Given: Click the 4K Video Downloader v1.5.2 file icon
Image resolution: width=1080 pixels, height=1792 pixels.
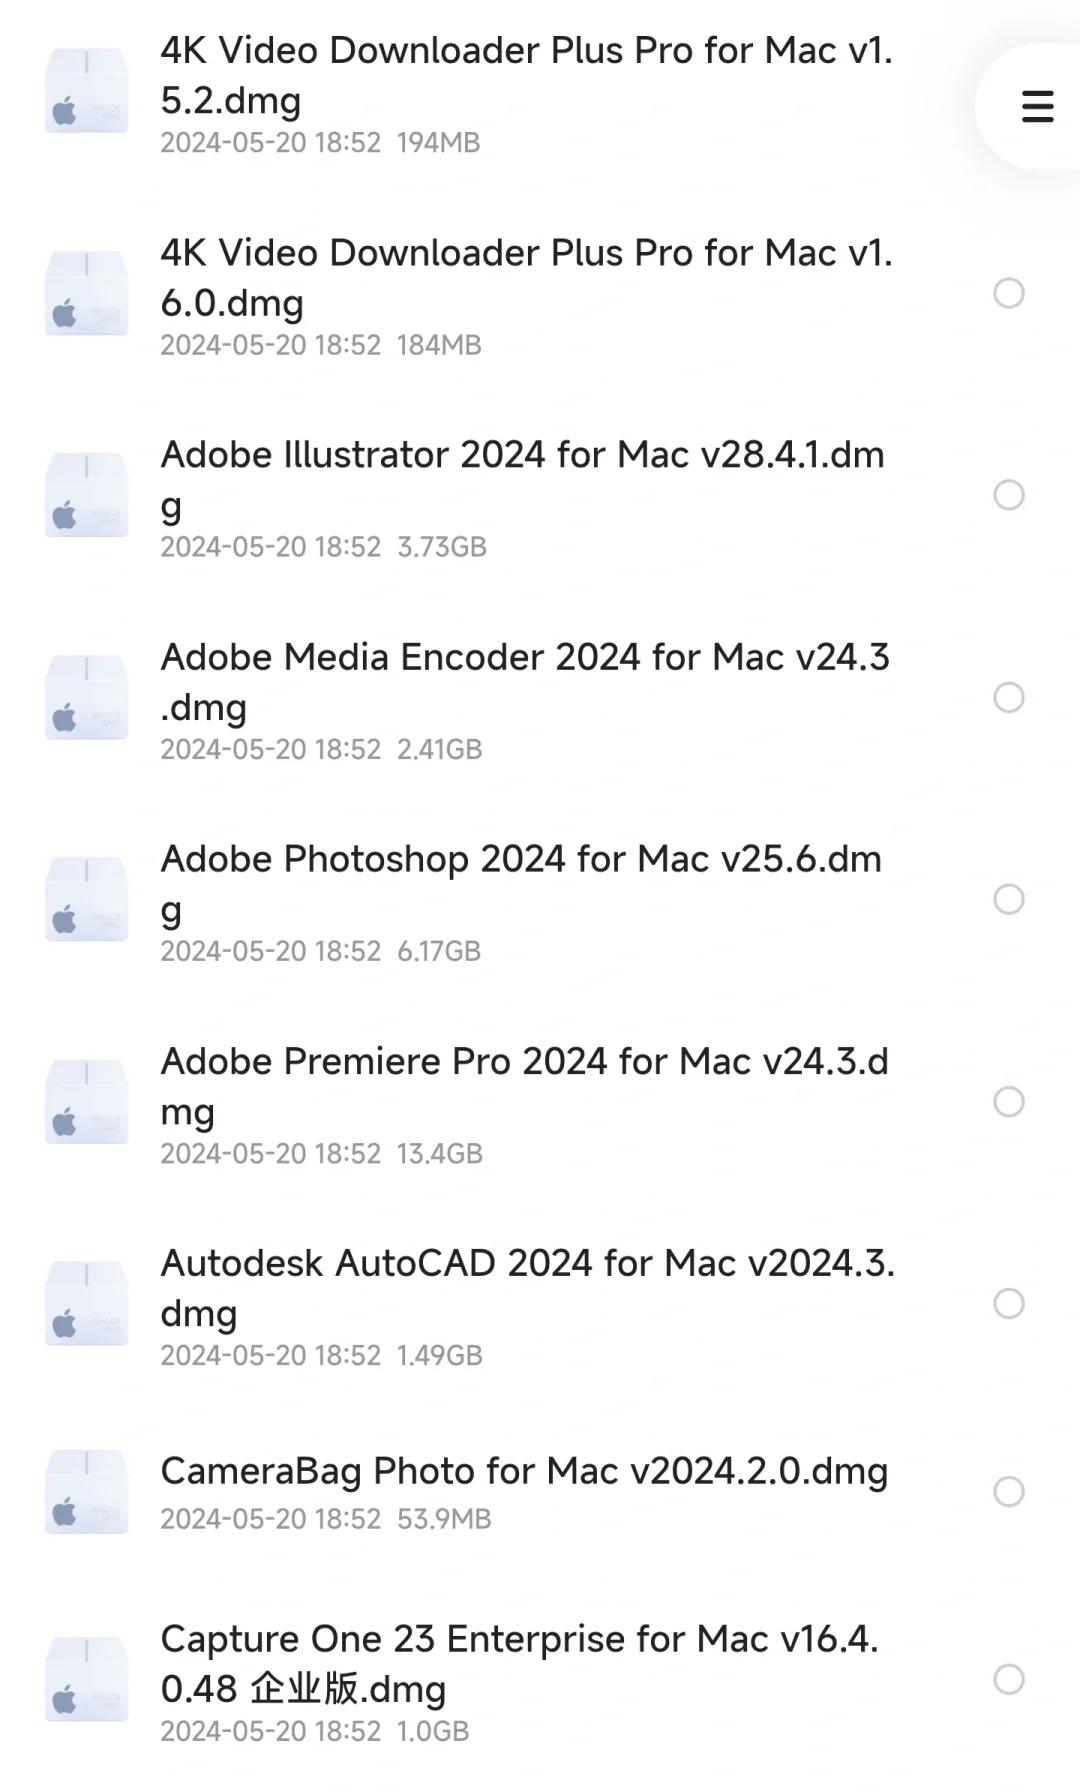Looking at the screenshot, I should 87,91.
